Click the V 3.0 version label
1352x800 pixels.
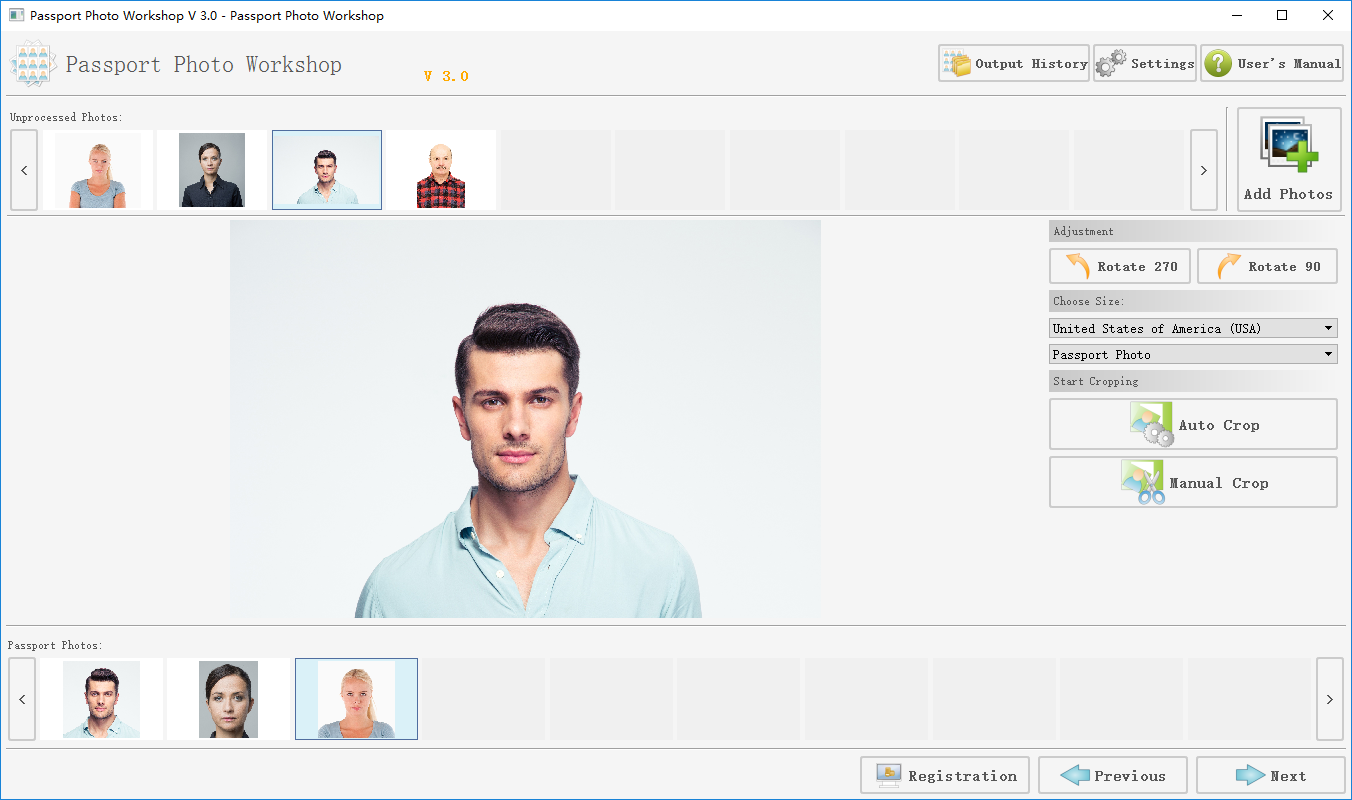coord(446,76)
